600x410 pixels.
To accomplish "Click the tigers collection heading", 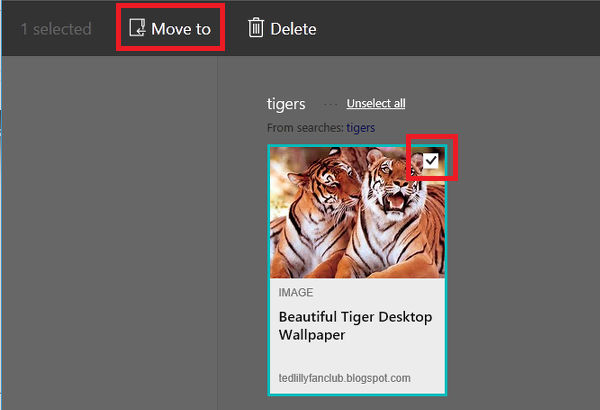I will pos(286,104).
